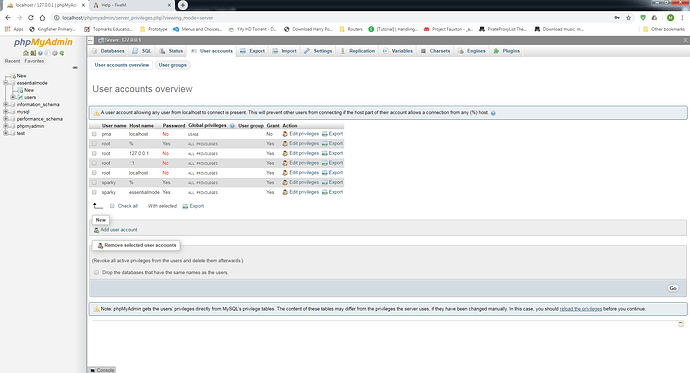Expand the users table node
Image resolution: width=690 pixels, height=373 pixels.
pos(13,97)
